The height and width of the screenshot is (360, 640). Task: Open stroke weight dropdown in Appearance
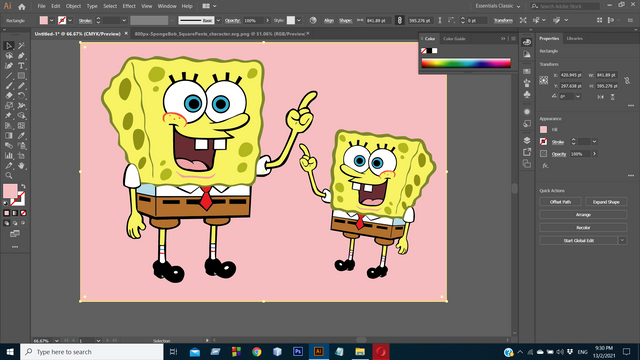click(x=594, y=142)
